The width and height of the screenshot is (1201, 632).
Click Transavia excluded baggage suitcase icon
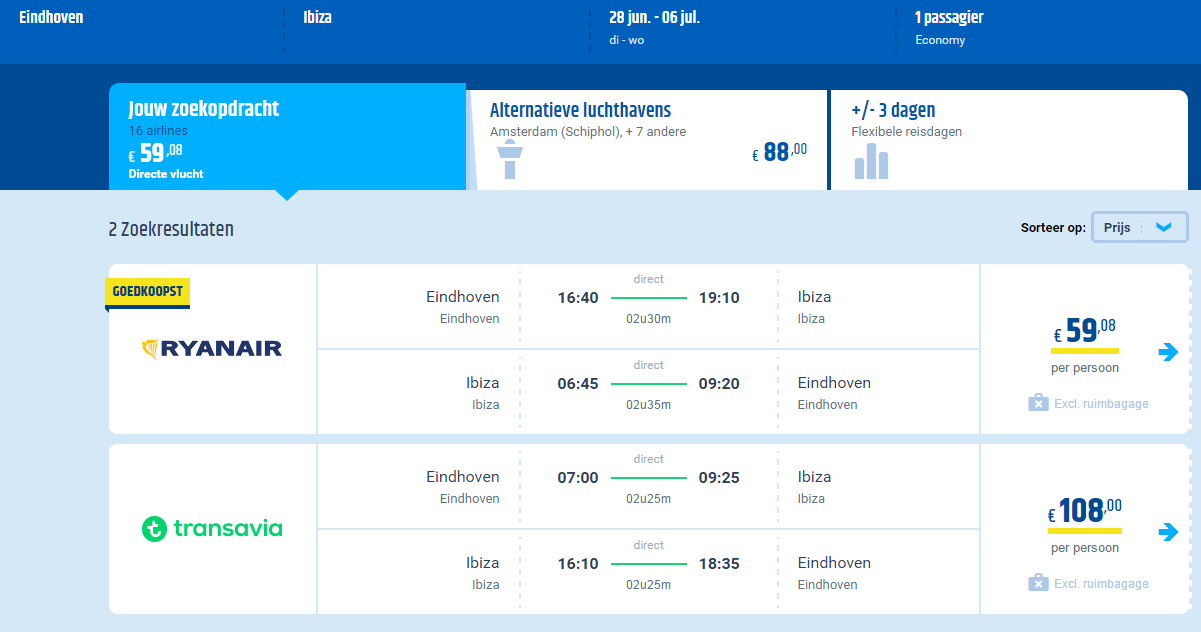point(1038,583)
